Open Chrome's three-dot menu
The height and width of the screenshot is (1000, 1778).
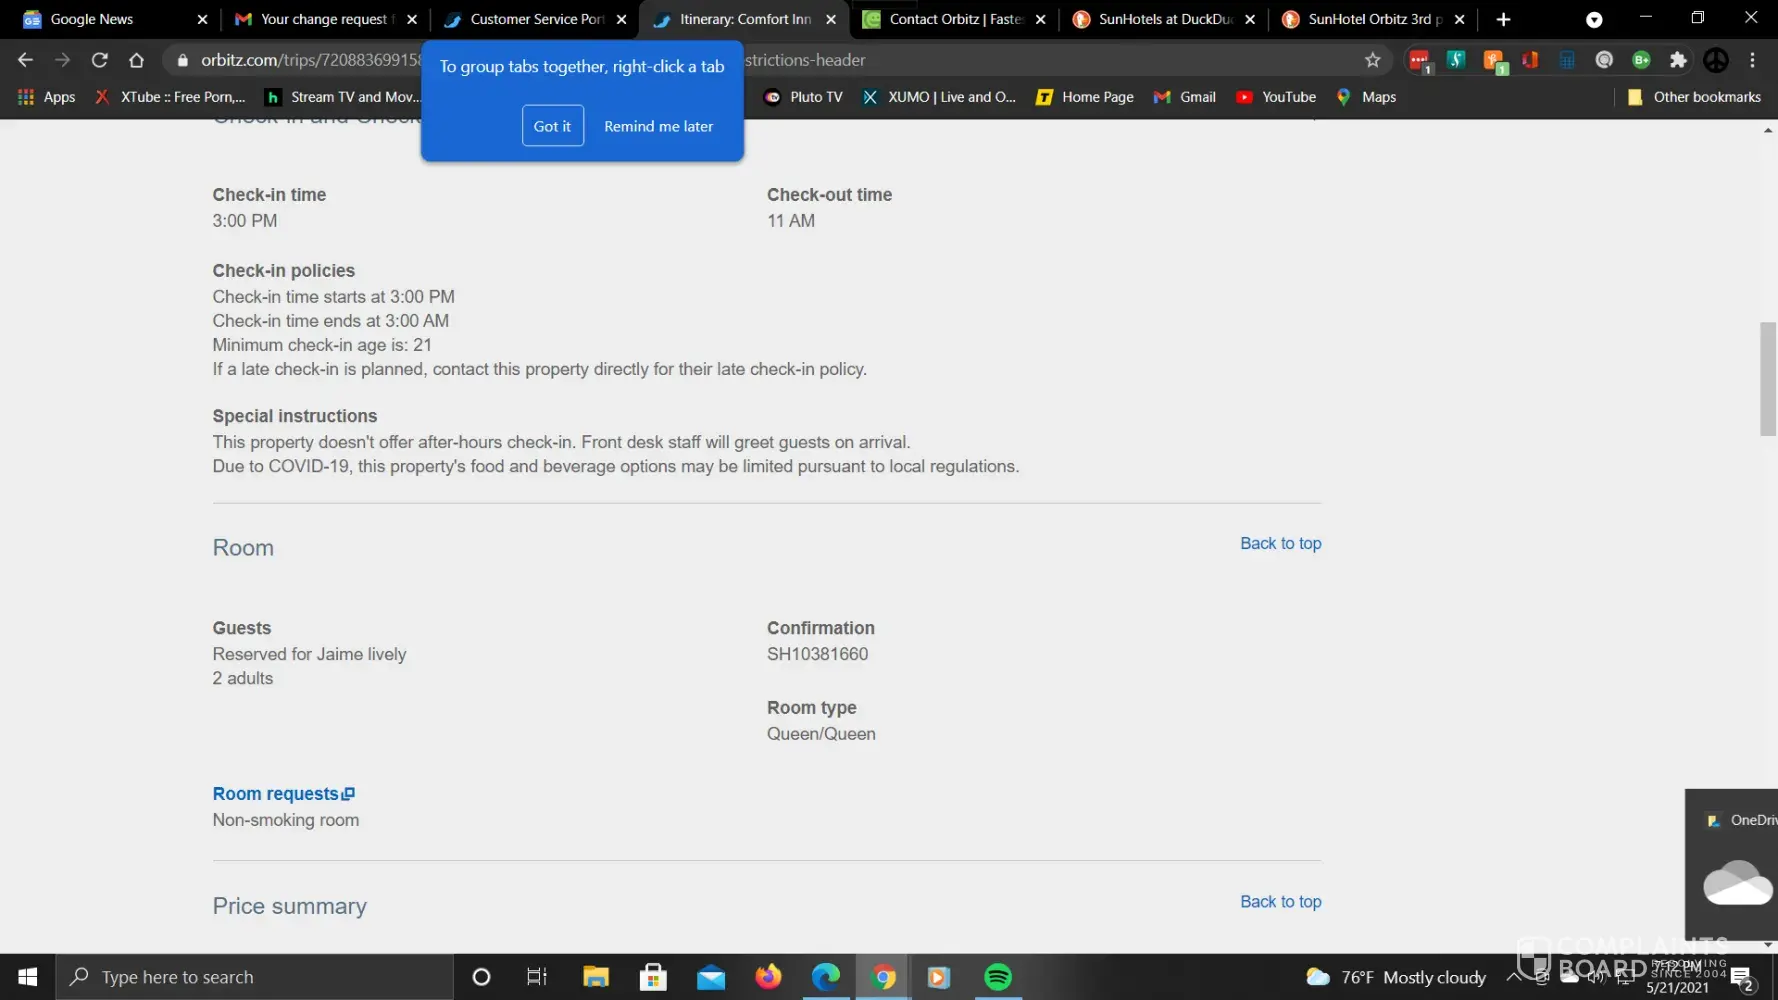click(1752, 60)
